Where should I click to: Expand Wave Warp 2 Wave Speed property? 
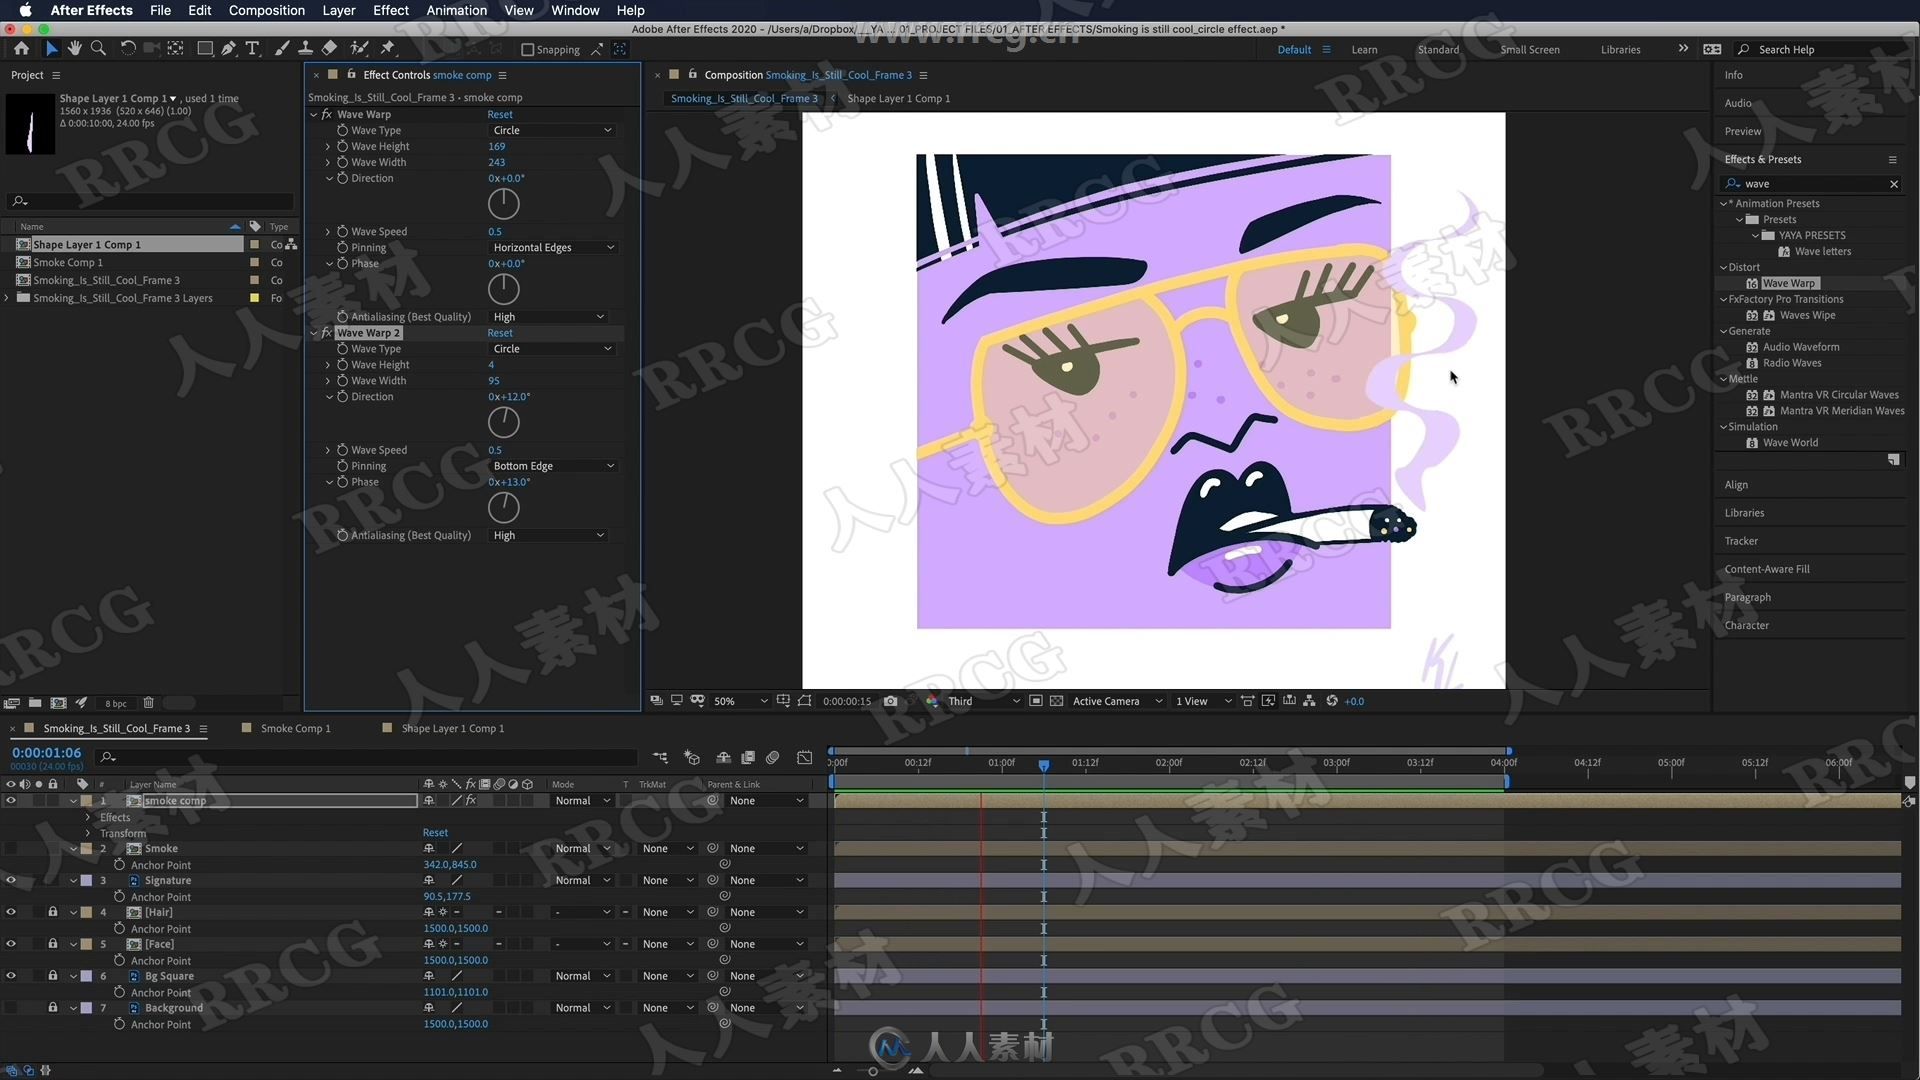coord(328,450)
